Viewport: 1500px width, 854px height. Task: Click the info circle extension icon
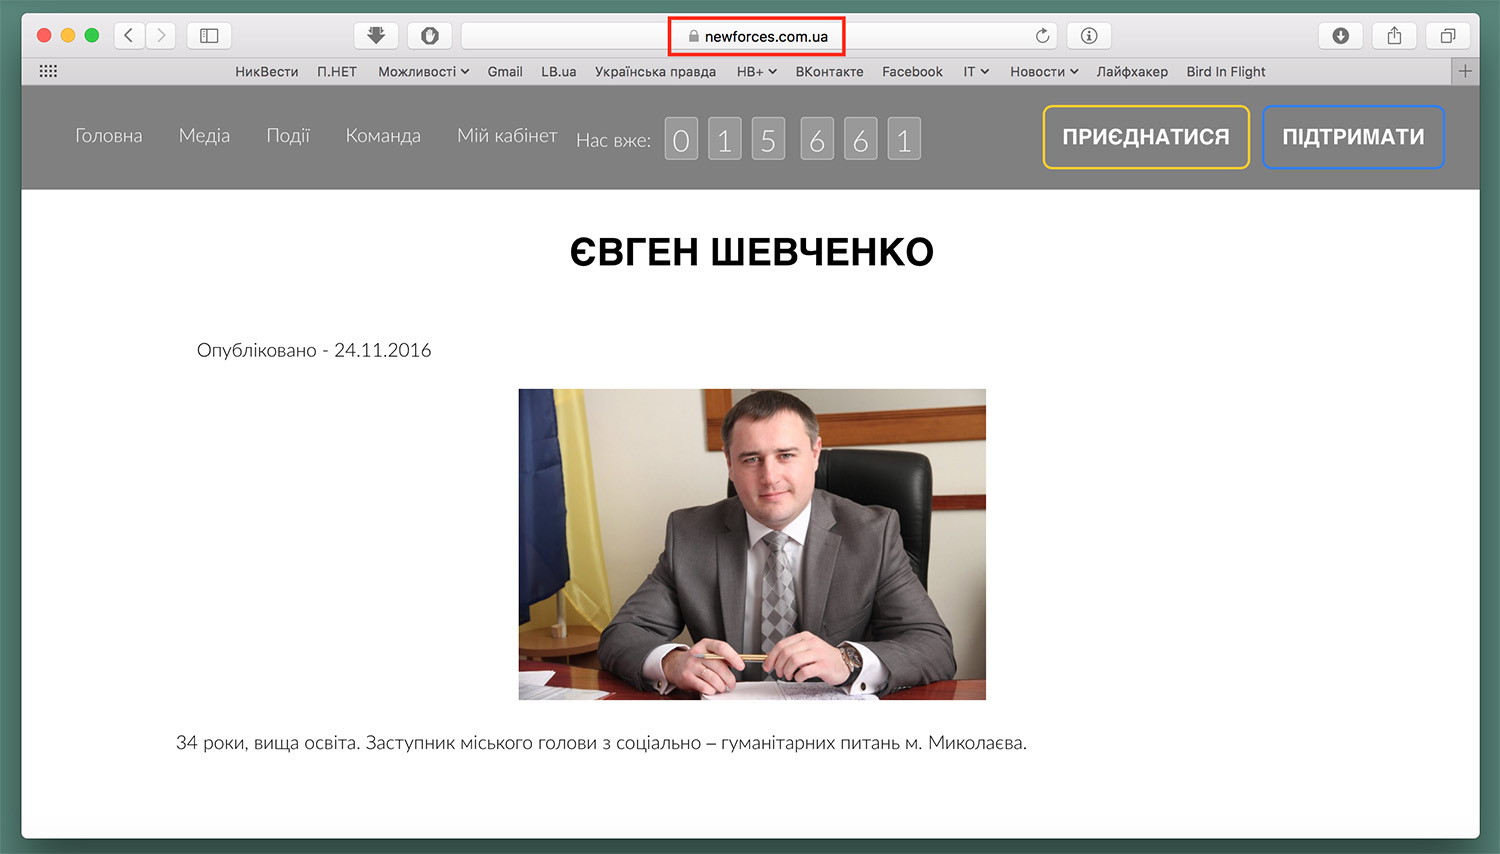tap(1089, 36)
